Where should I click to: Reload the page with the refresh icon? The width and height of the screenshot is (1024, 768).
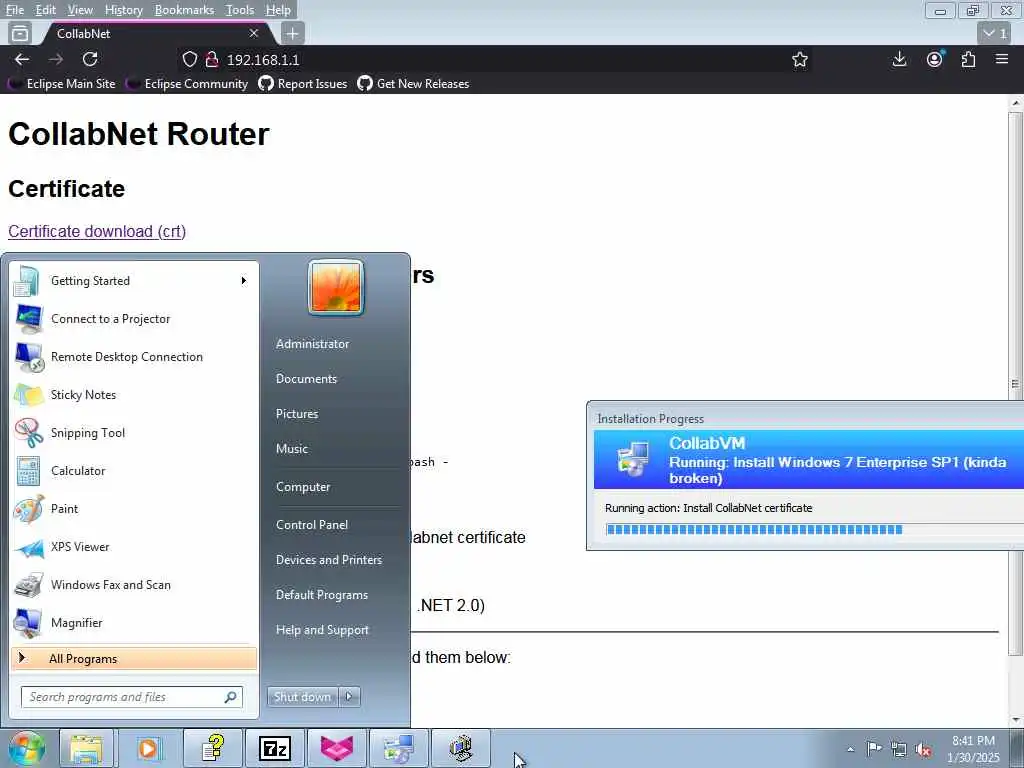tap(90, 59)
